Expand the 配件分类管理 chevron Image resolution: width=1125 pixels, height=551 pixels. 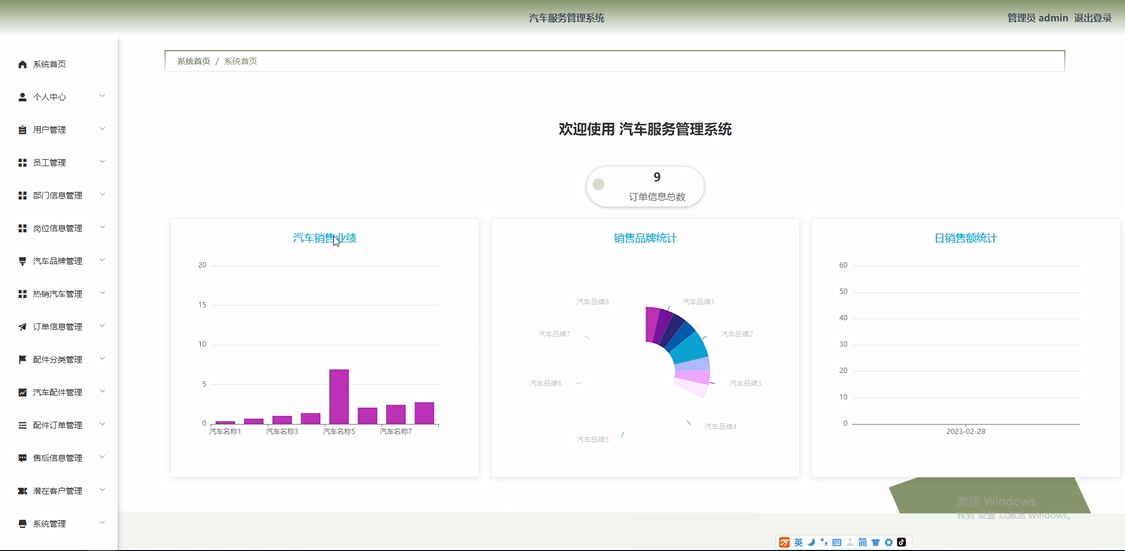pyautogui.click(x=103, y=359)
